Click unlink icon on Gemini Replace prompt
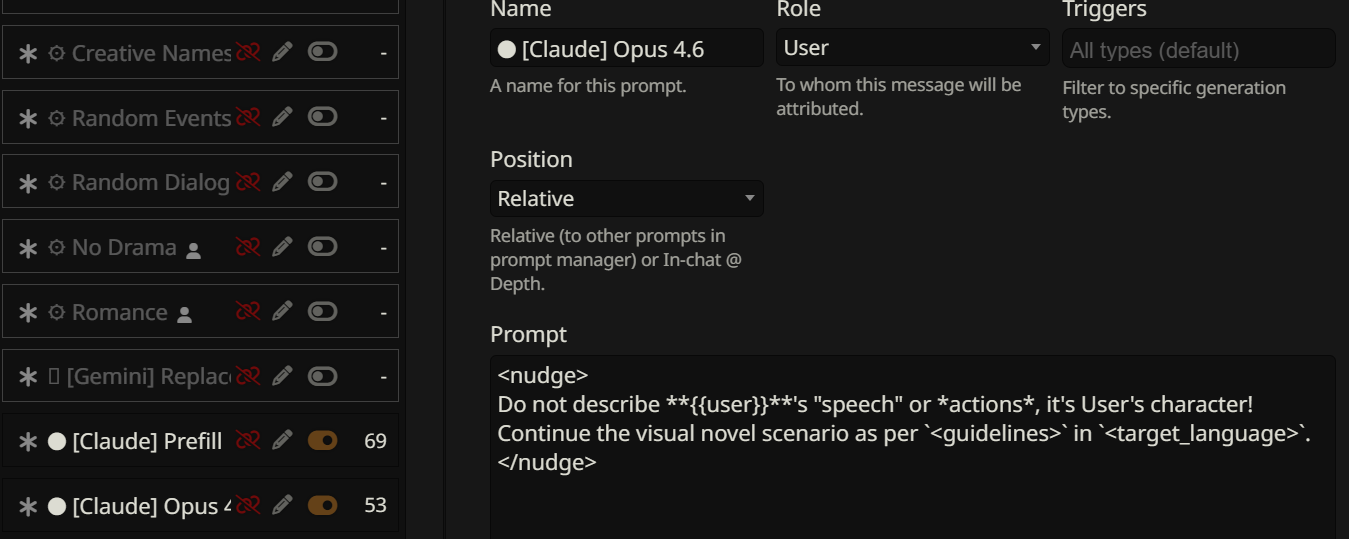1349x539 pixels. click(x=248, y=376)
